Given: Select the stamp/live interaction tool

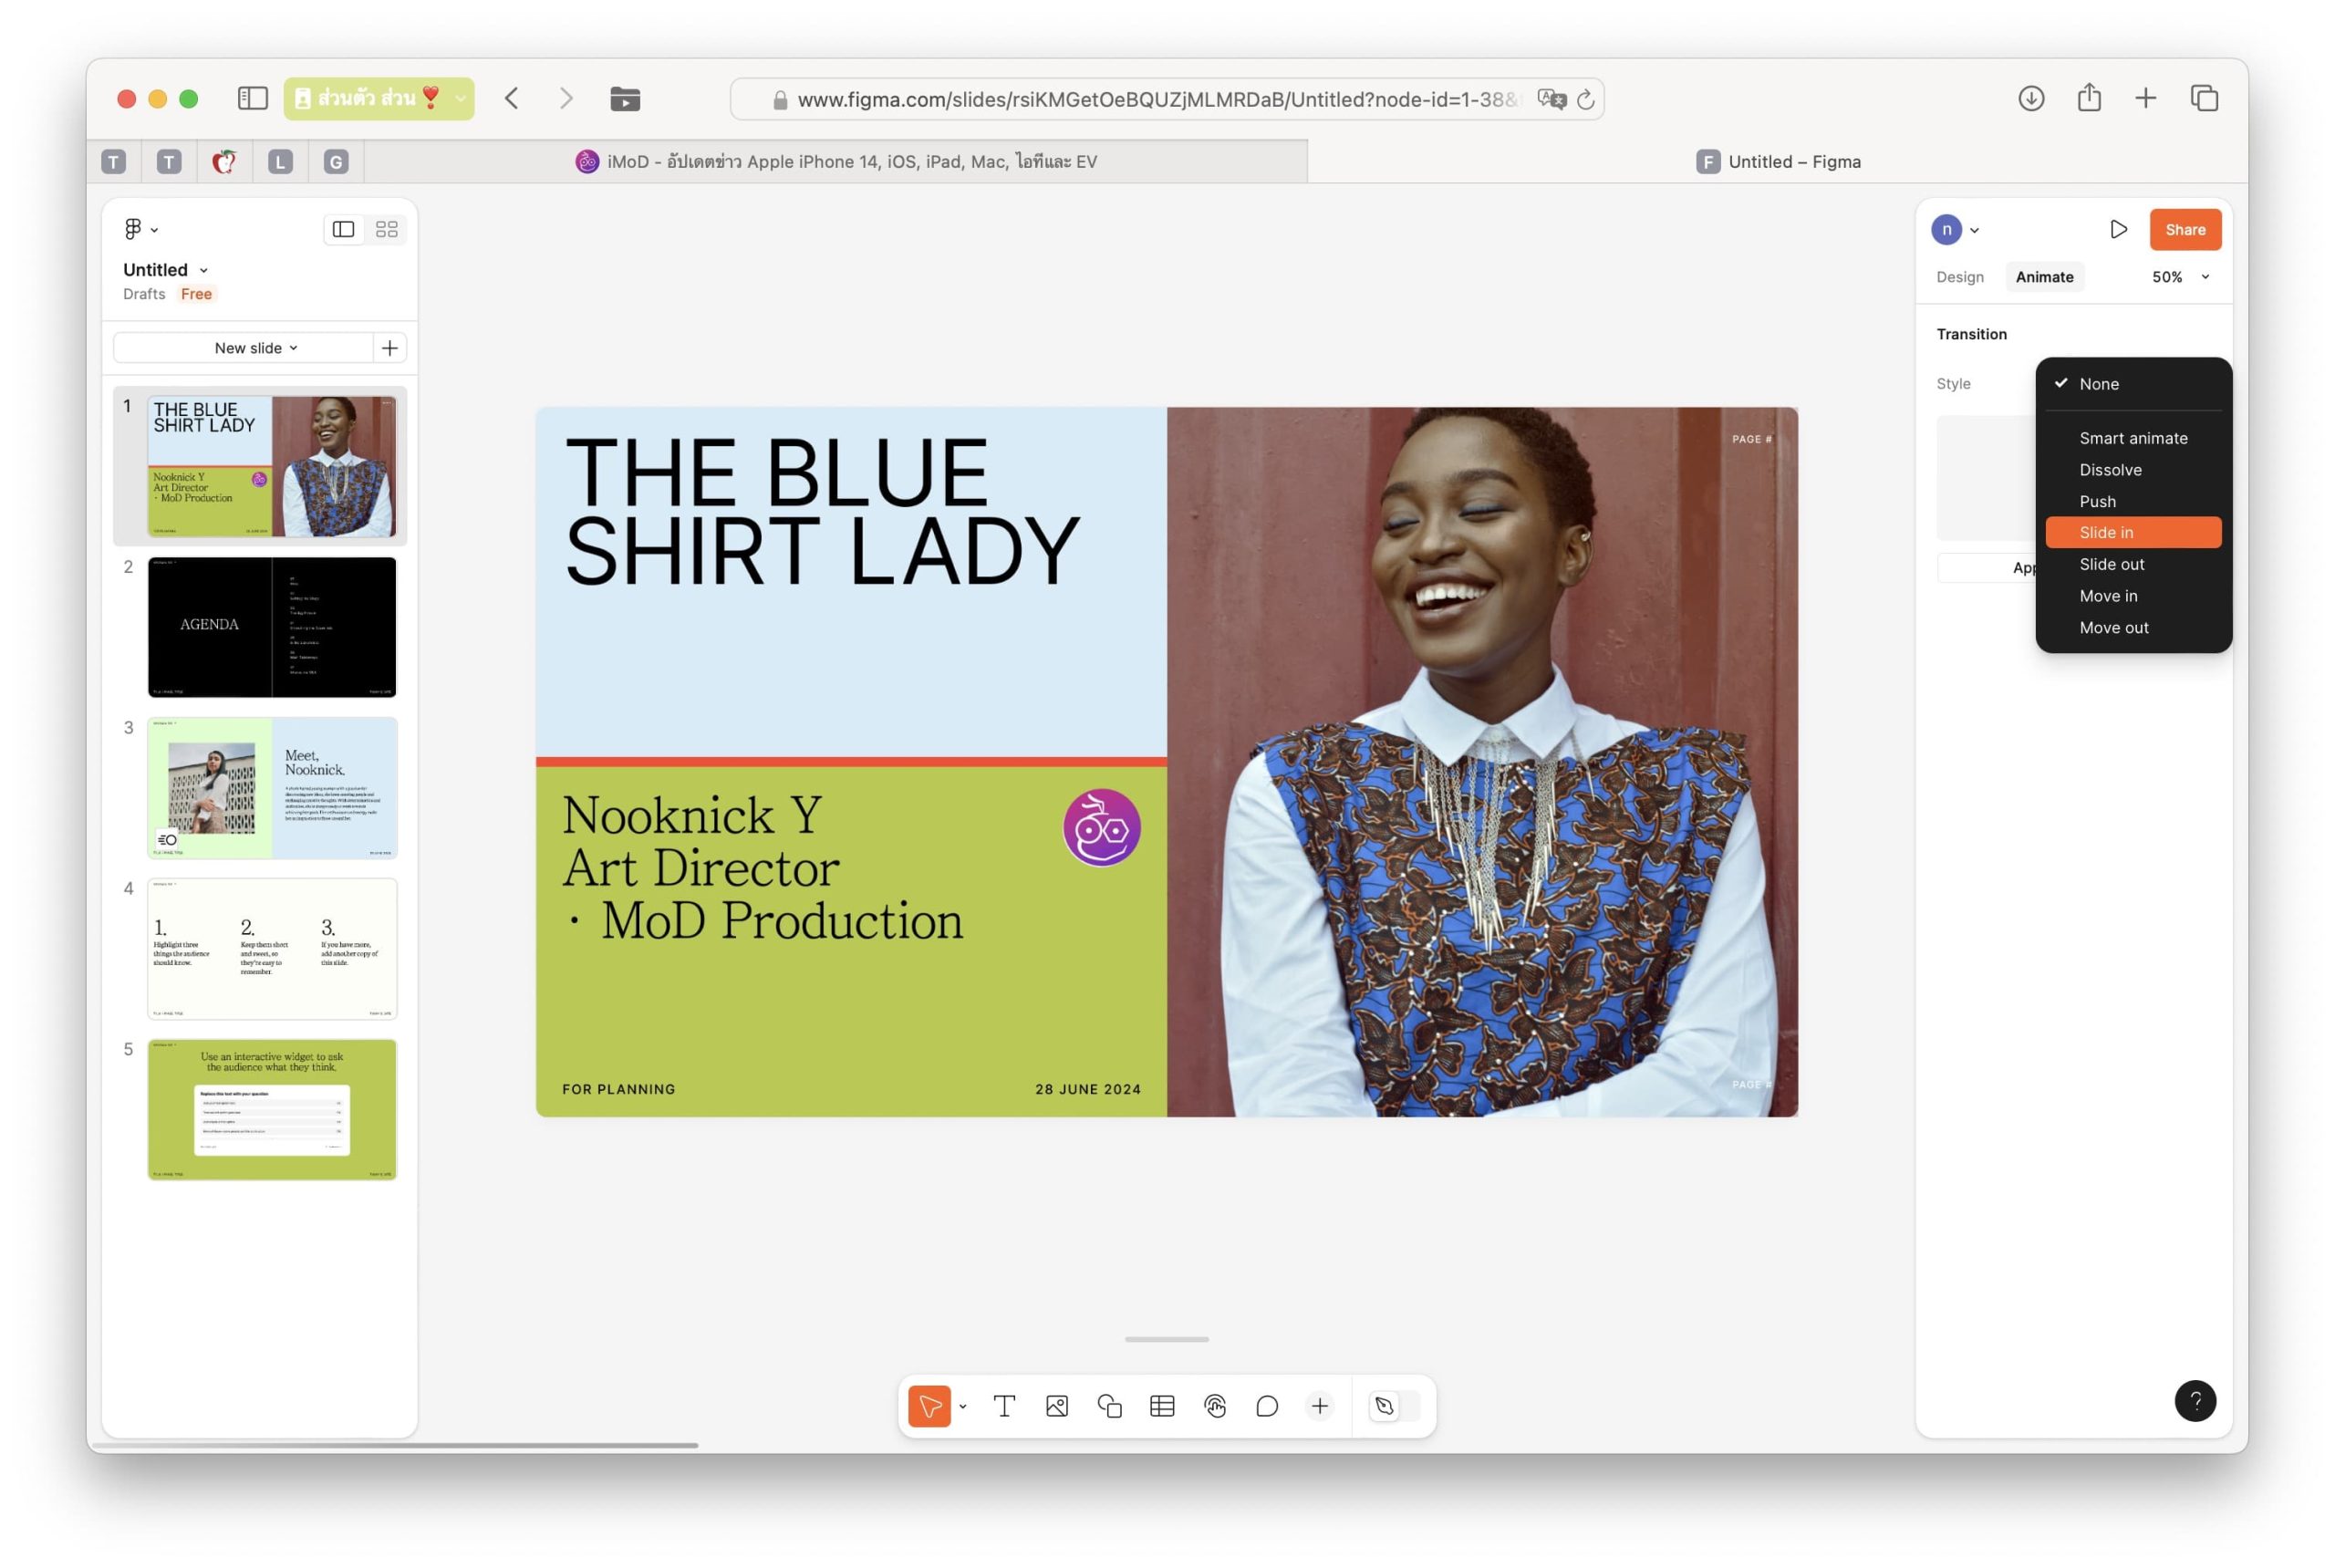Looking at the screenshot, I should 1215,1406.
